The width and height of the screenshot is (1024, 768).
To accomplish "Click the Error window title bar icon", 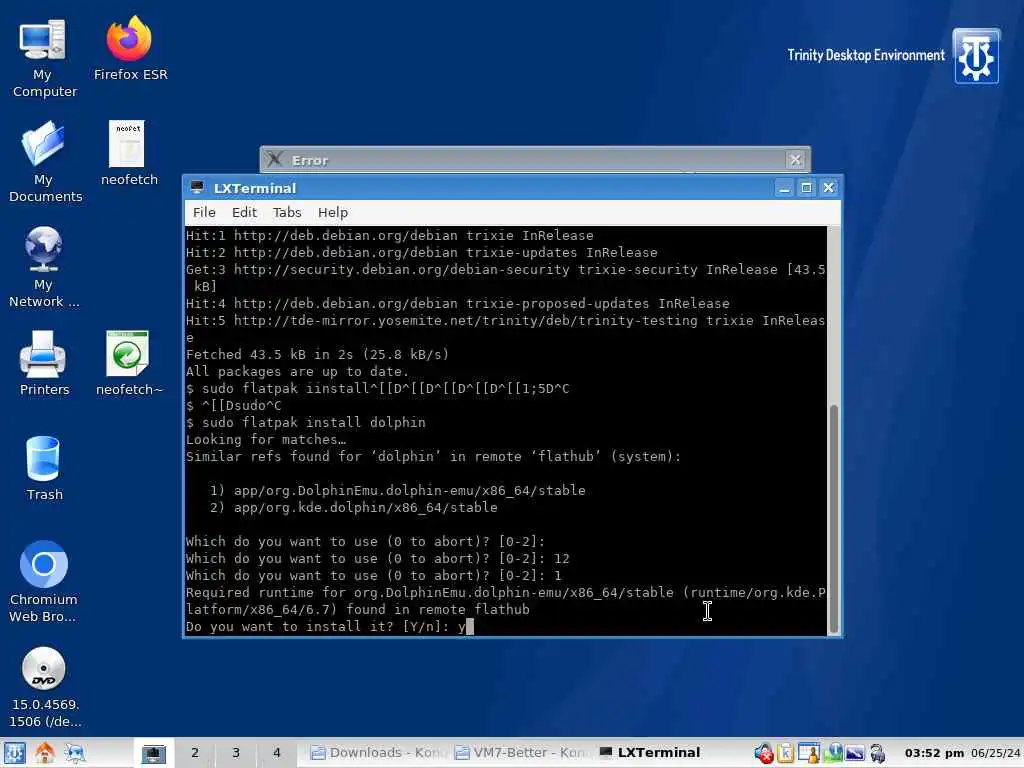I will (275, 159).
